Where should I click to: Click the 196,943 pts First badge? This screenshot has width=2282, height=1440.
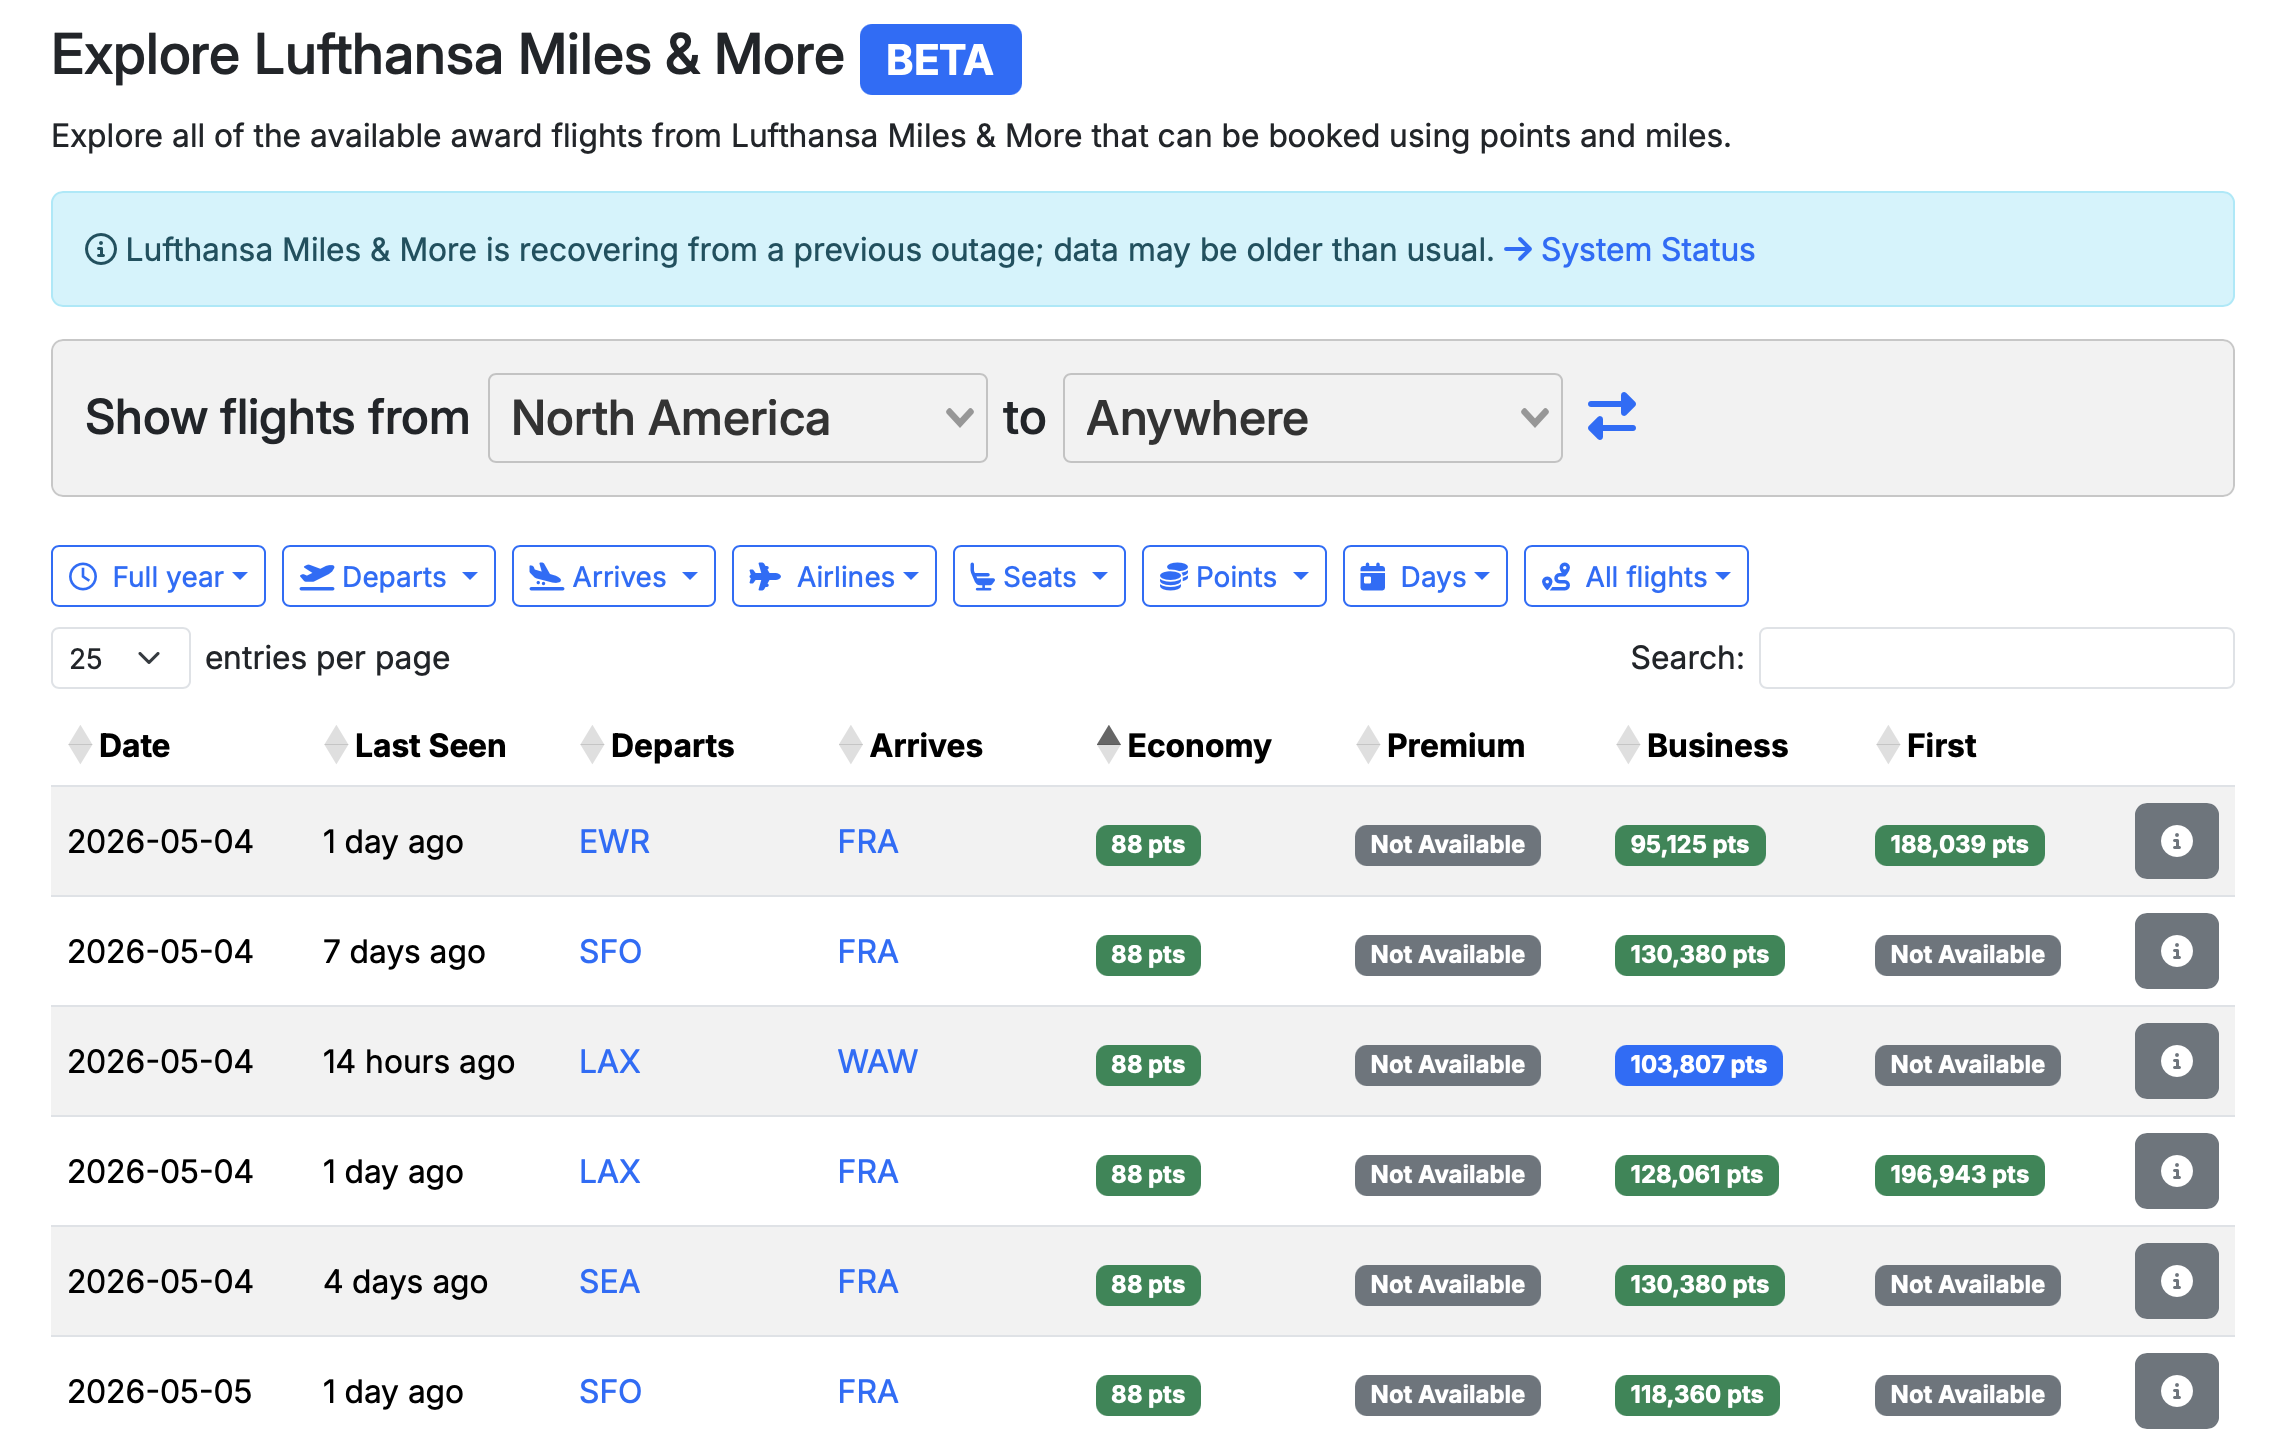pos(1959,1174)
